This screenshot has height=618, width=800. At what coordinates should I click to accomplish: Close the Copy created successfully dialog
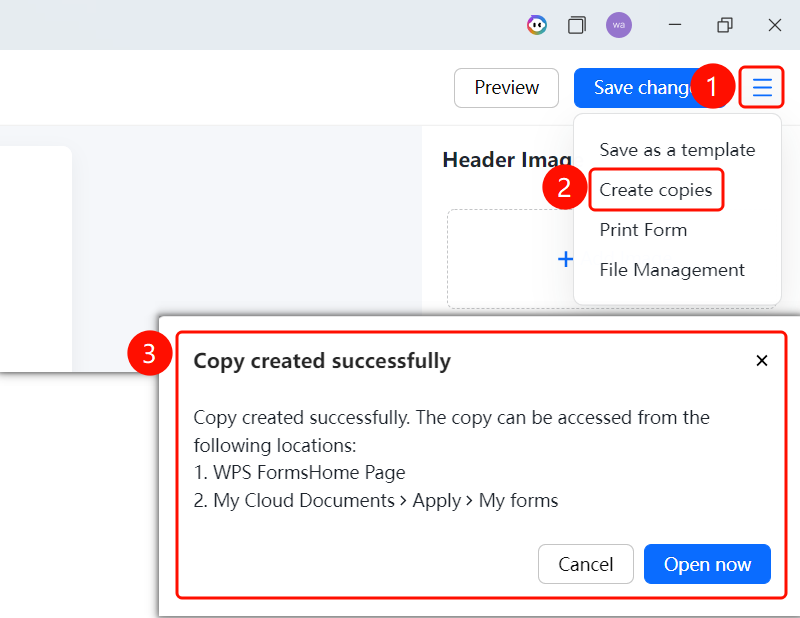[762, 361]
